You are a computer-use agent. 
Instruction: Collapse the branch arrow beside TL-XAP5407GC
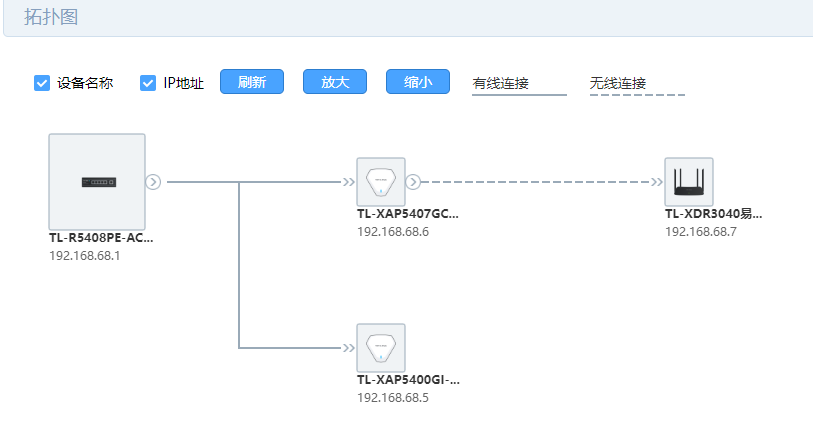tap(413, 182)
